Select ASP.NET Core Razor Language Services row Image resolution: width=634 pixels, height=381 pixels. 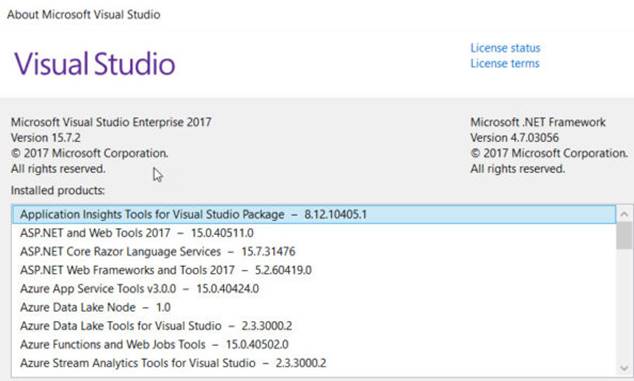pyautogui.click(x=314, y=252)
